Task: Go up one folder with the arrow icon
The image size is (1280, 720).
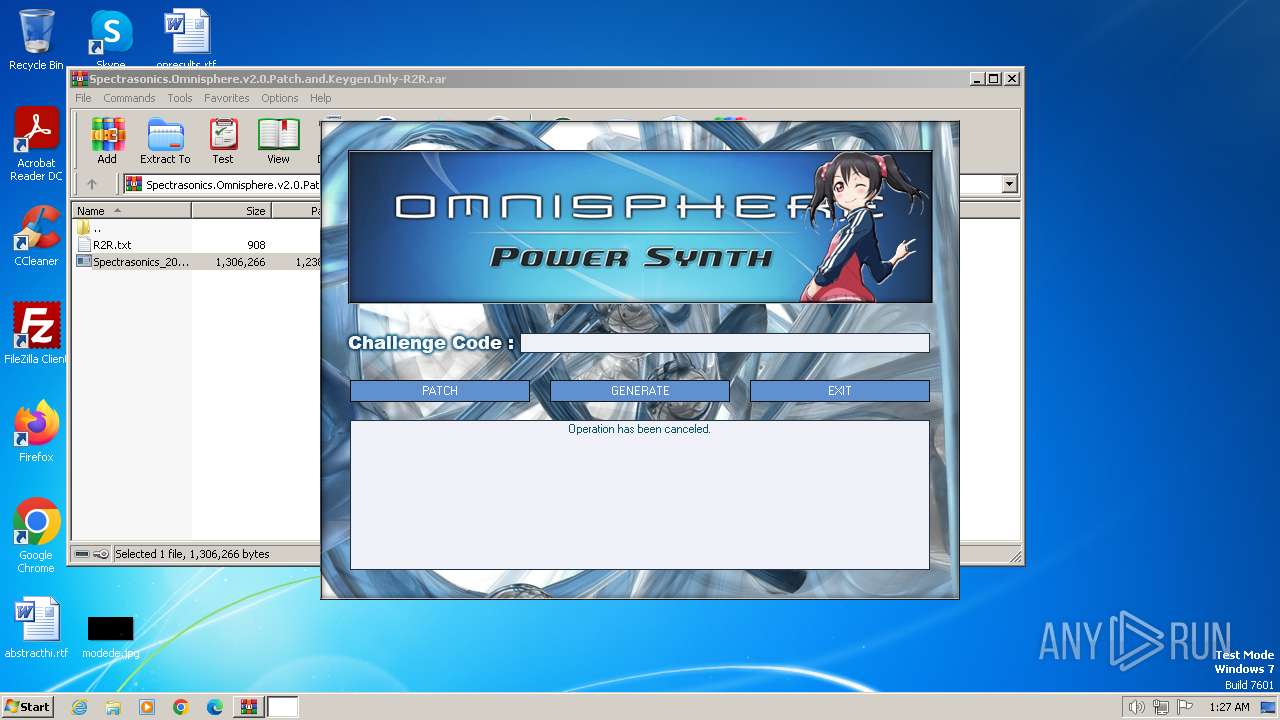Action: point(92,184)
